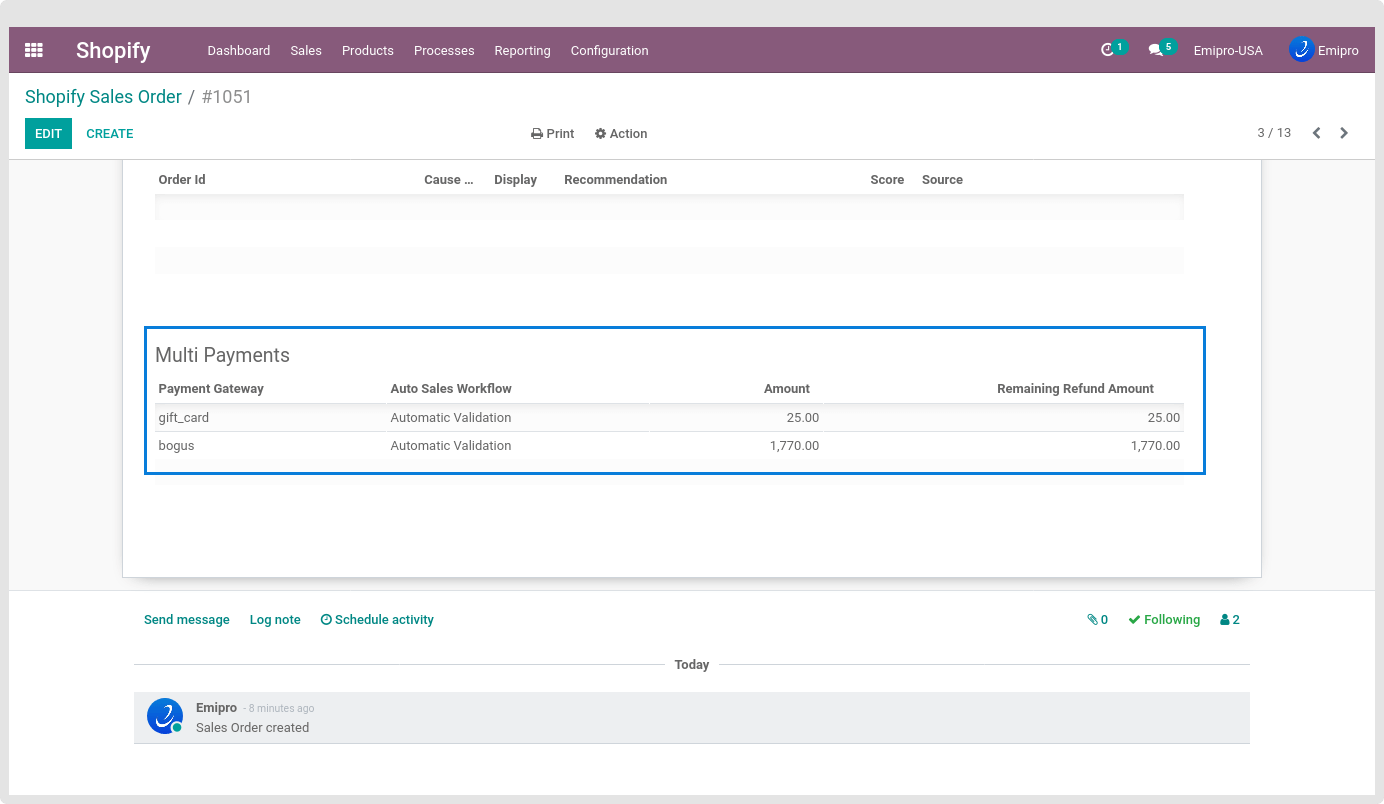This screenshot has width=1384, height=804.
Task: Toggle the Following subscription status
Action: click(x=1164, y=620)
